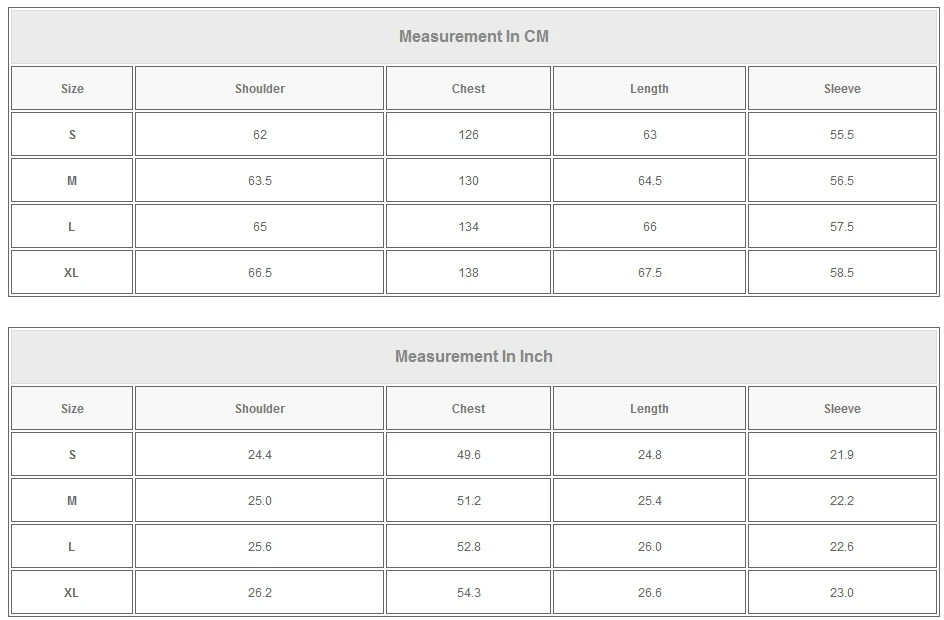
Task: Click the shoulder value 63.5 cell
Action: coord(260,181)
